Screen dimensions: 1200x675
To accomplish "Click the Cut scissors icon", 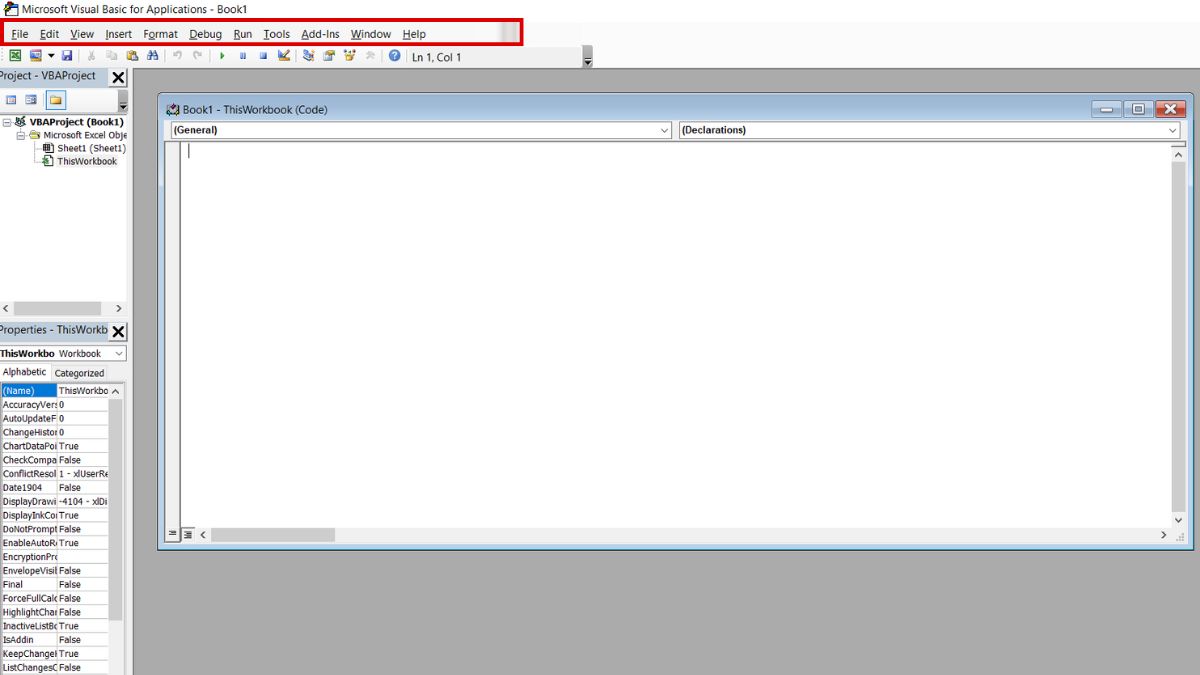I will coord(91,56).
